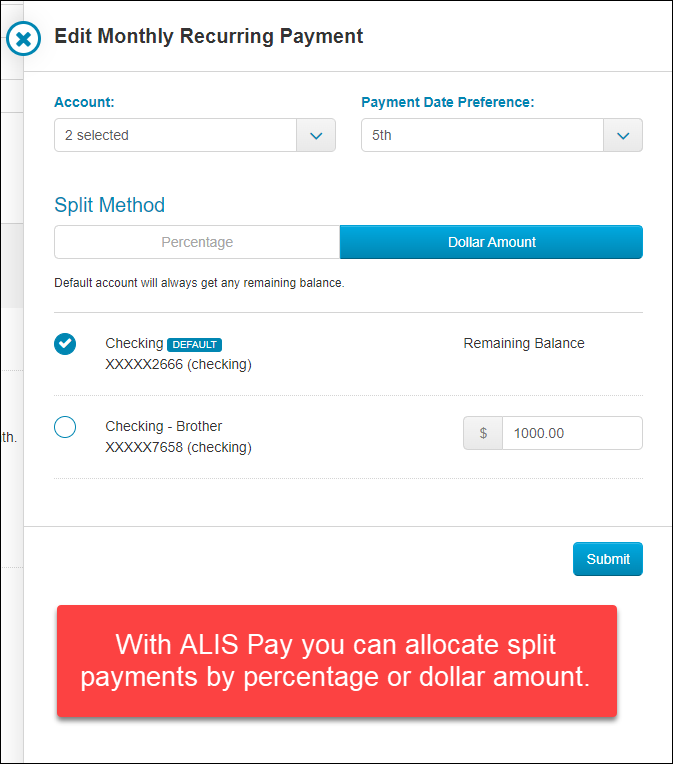Screen dimensions: 673x764
Task: Toggle the checked Checking default account circle
Action: pos(65,344)
